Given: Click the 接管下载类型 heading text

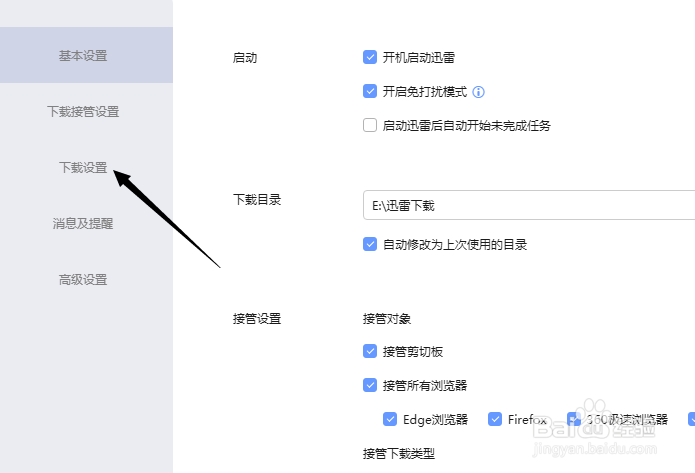Looking at the screenshot, I should [399, 453].
